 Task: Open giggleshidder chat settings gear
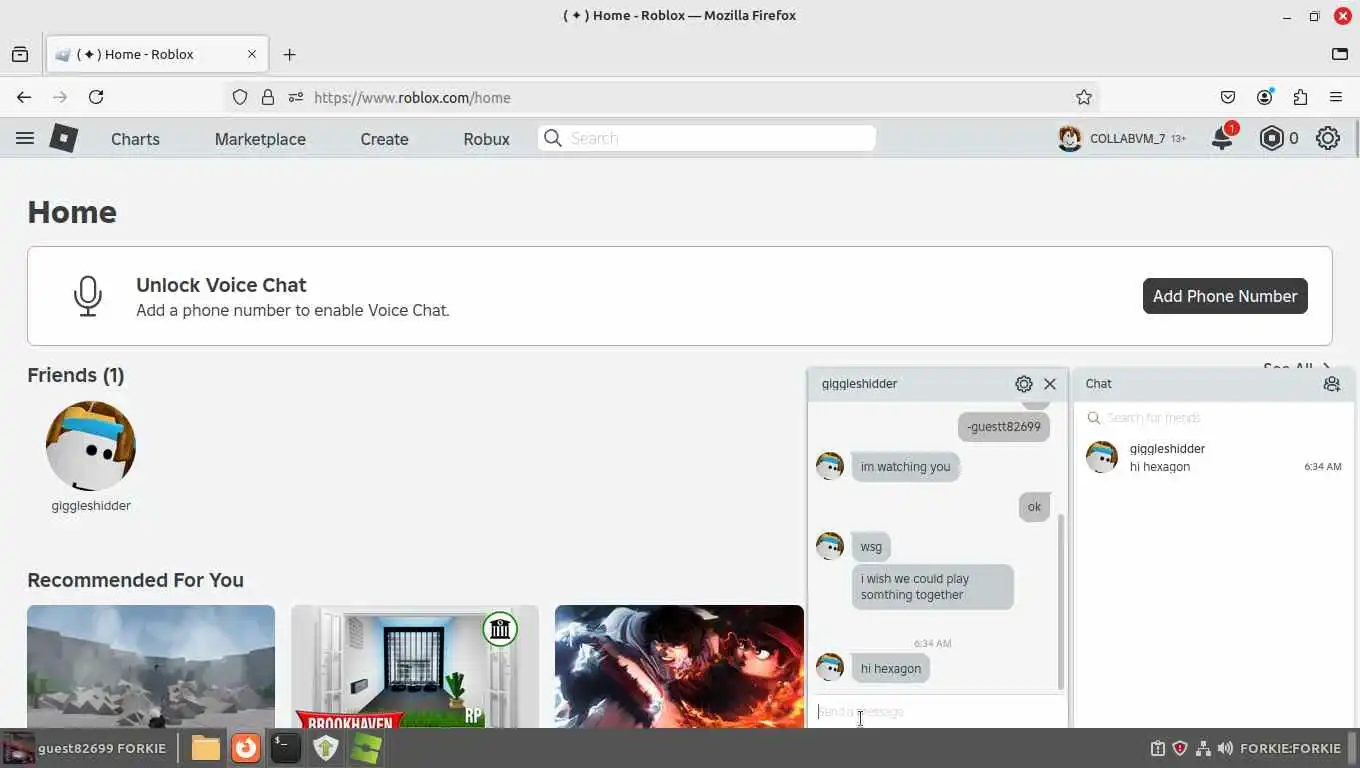coord(1023,384)
